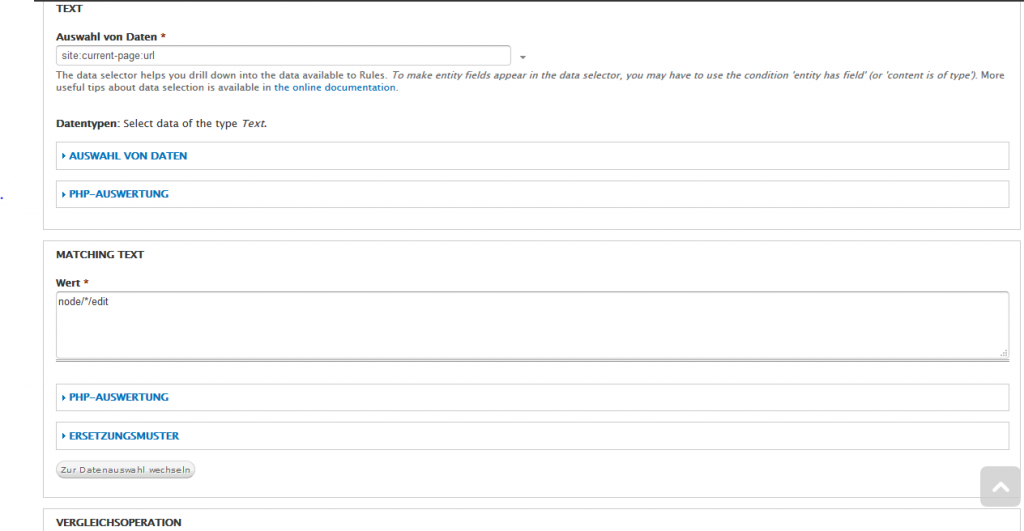
Task: Click the resize grip of Wert textarea
Action: coord(1003,352)
